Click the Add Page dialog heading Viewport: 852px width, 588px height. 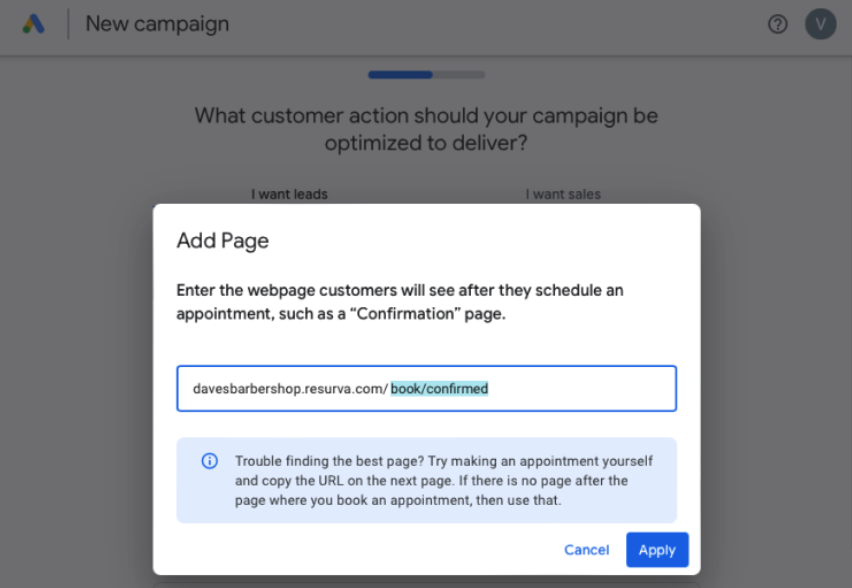pos(223,240)
